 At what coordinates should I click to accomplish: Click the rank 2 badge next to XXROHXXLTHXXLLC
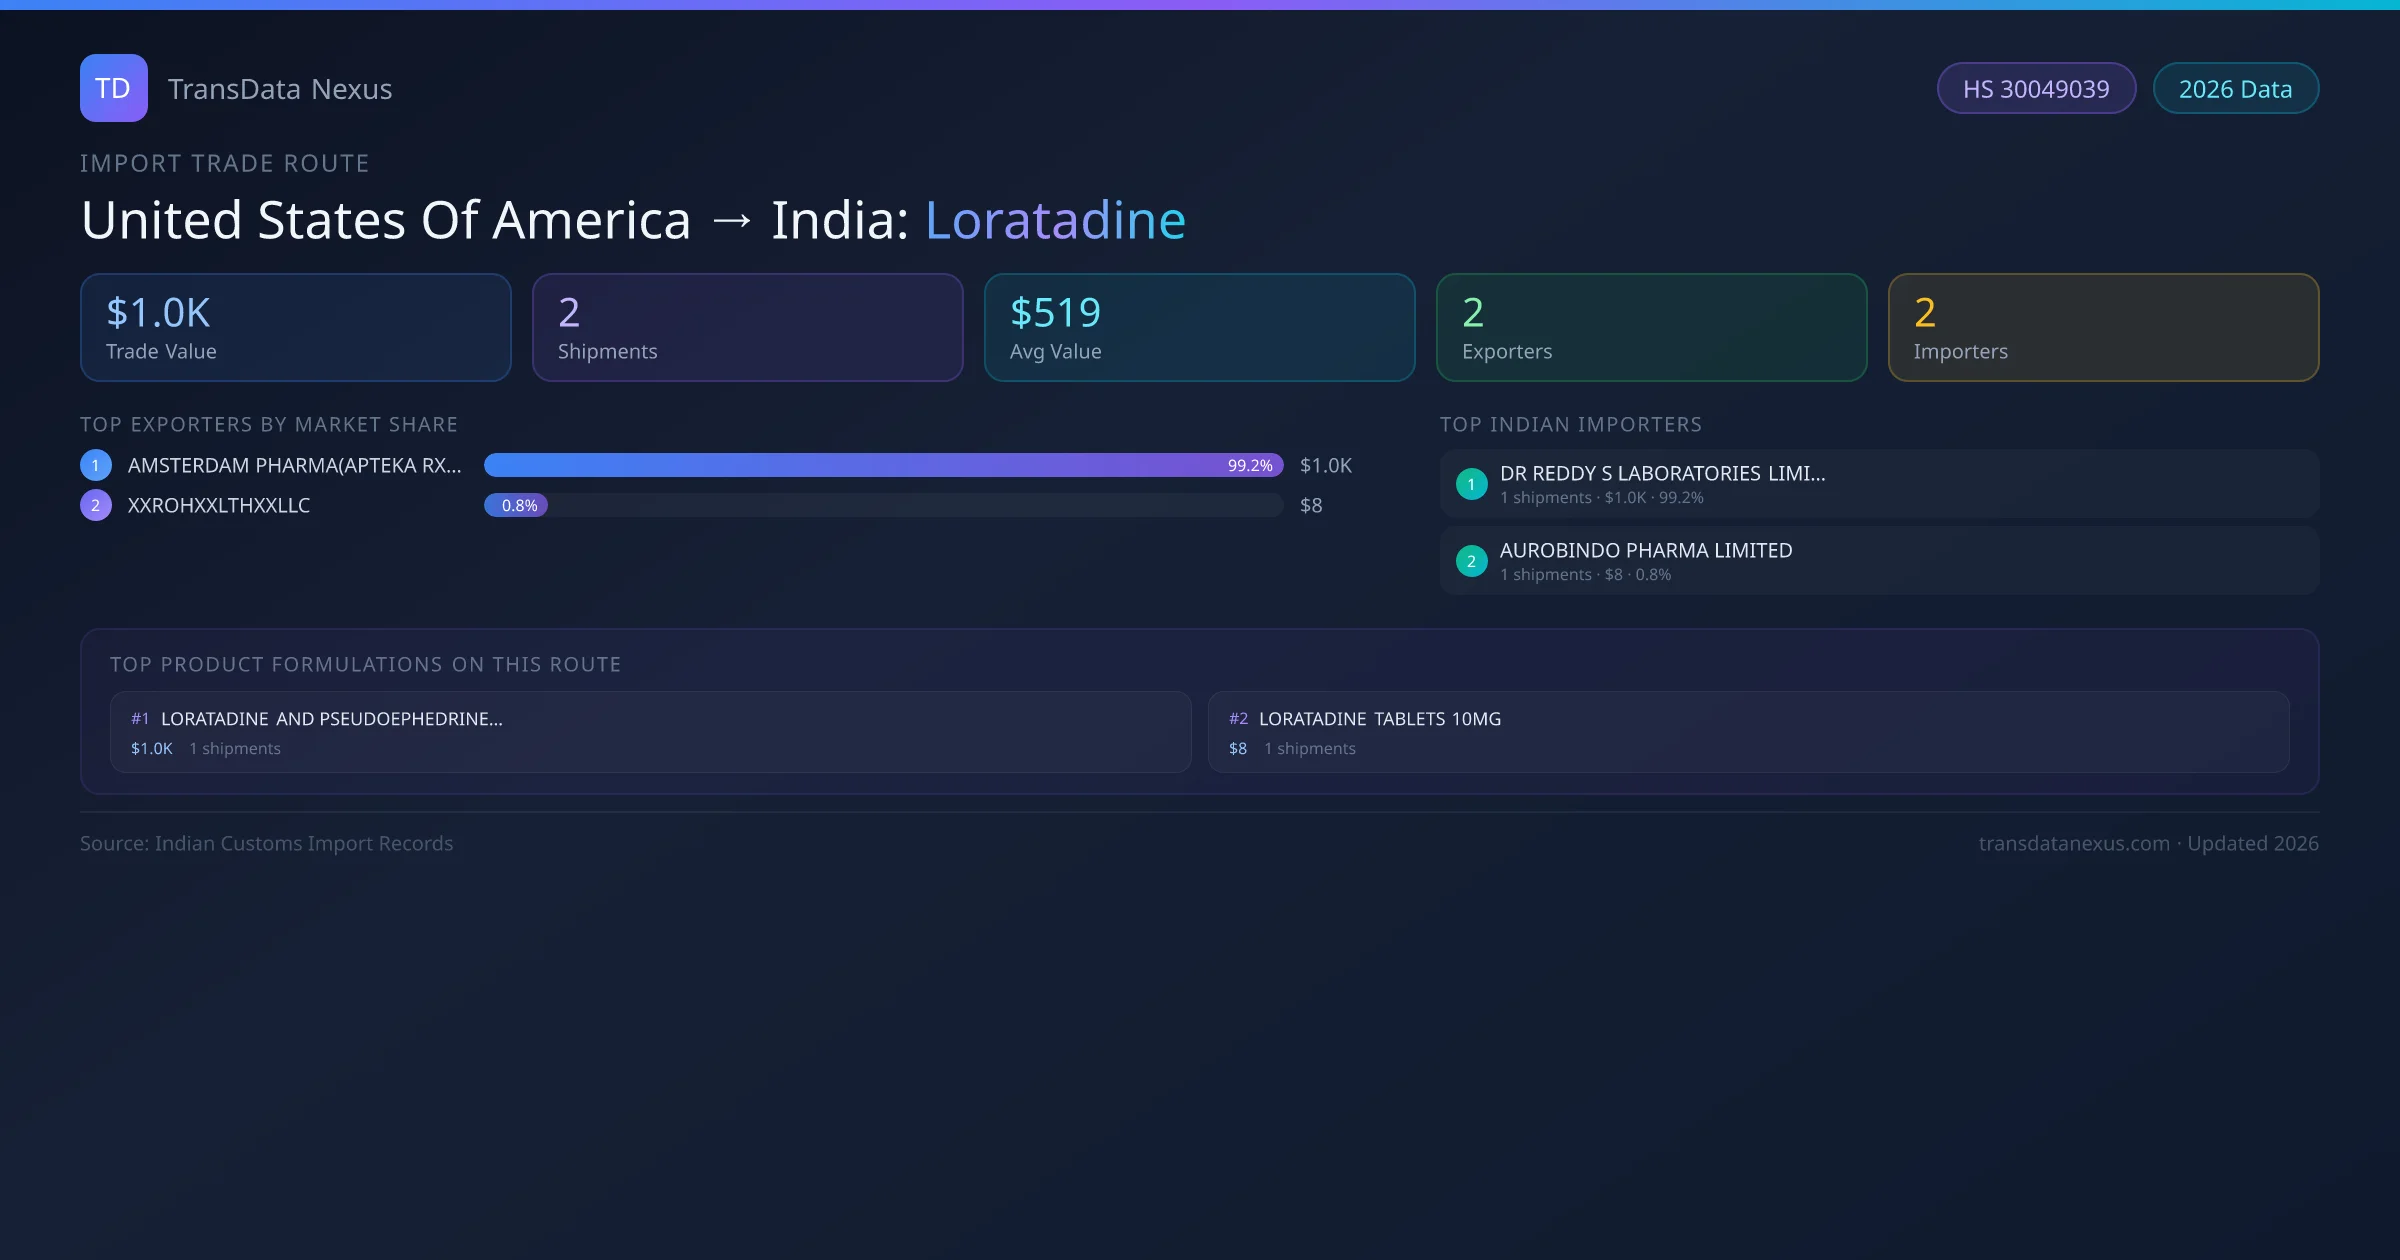tap(95, 505)
